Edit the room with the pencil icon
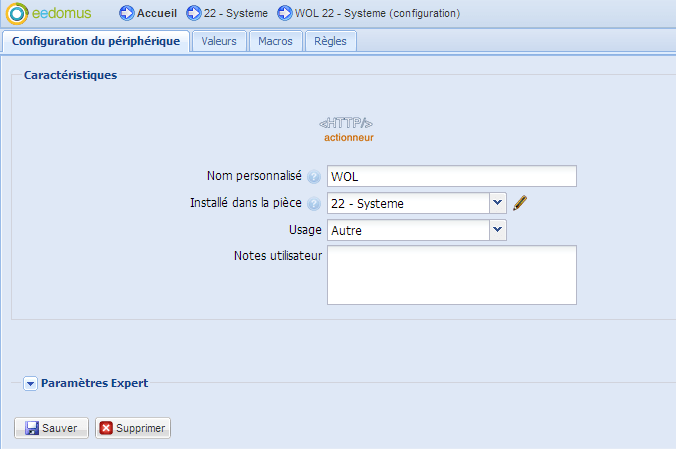This screenshot has height=449, width=676. point(520,203)
